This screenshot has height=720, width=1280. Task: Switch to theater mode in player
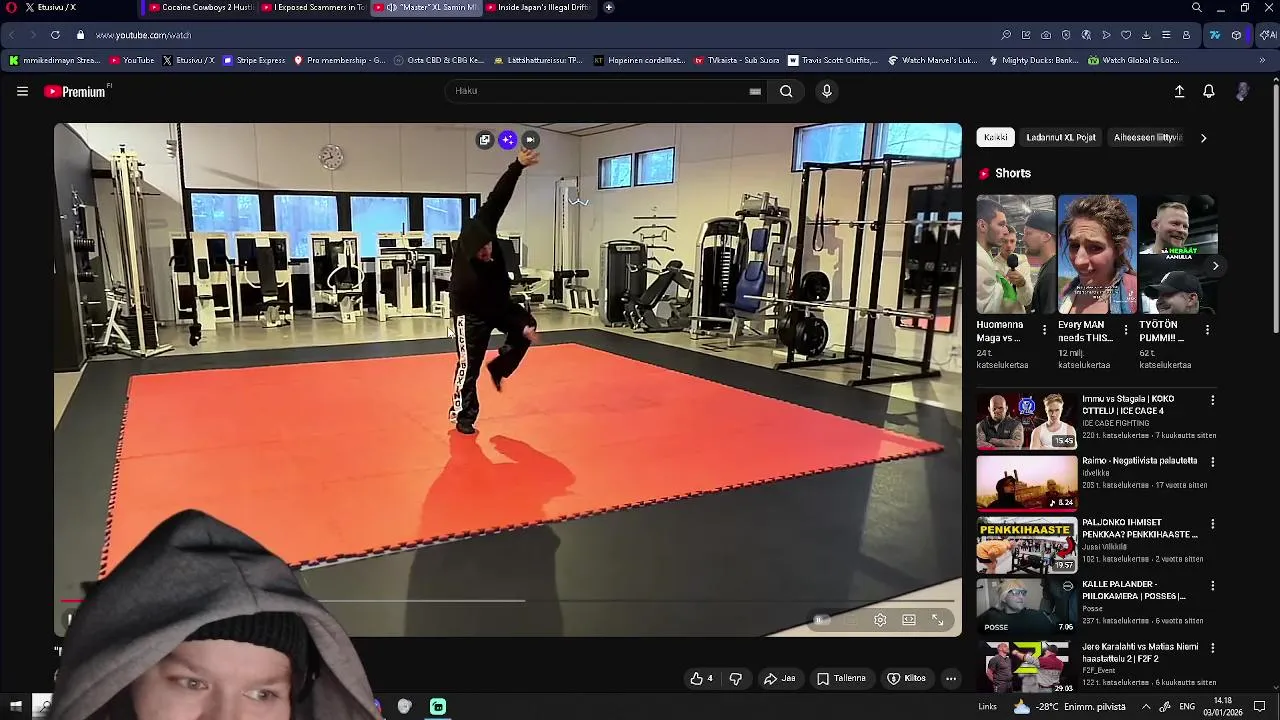point(909,620)
